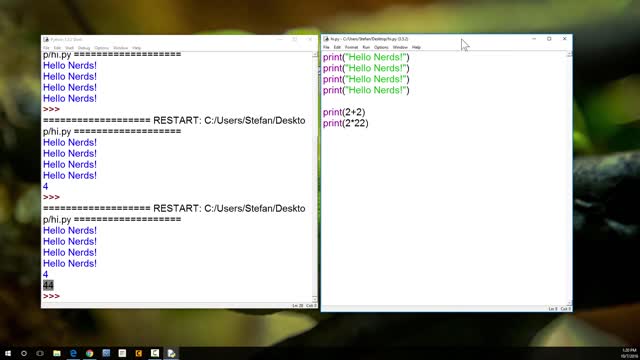Click the Python icon in Shell title bar
The height and width of the screenshot is (360, 640).
(x=46, y=40)
